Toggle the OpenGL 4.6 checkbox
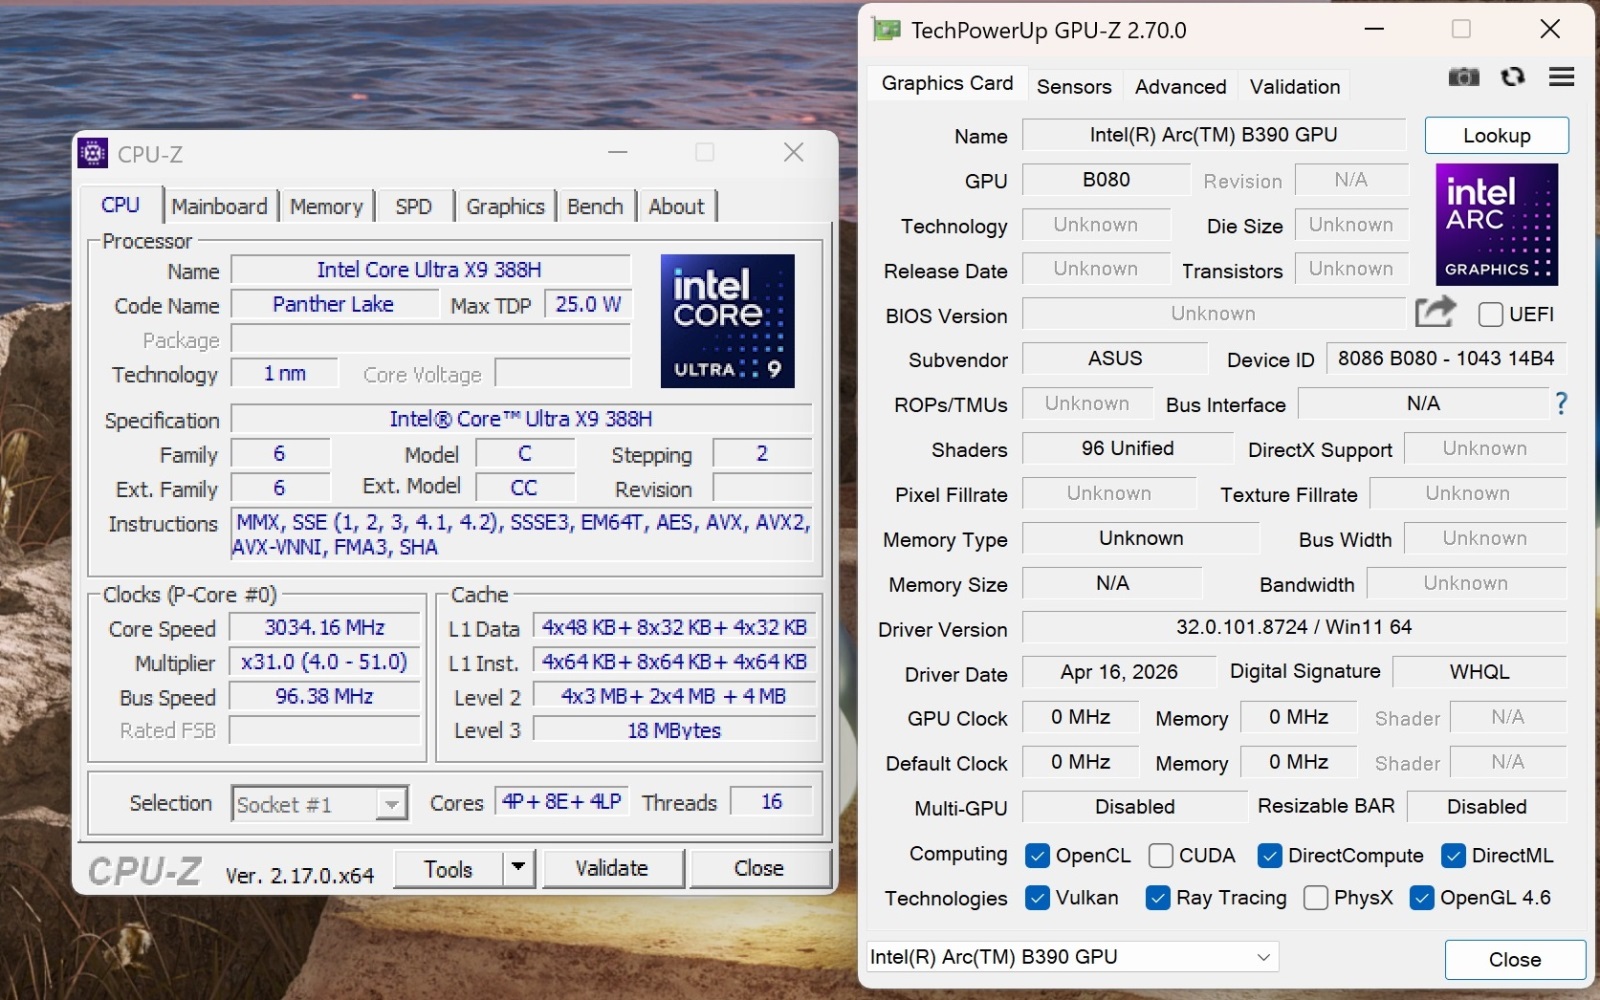This screenshot has height=1000, width=1600. coord(1422,898)
